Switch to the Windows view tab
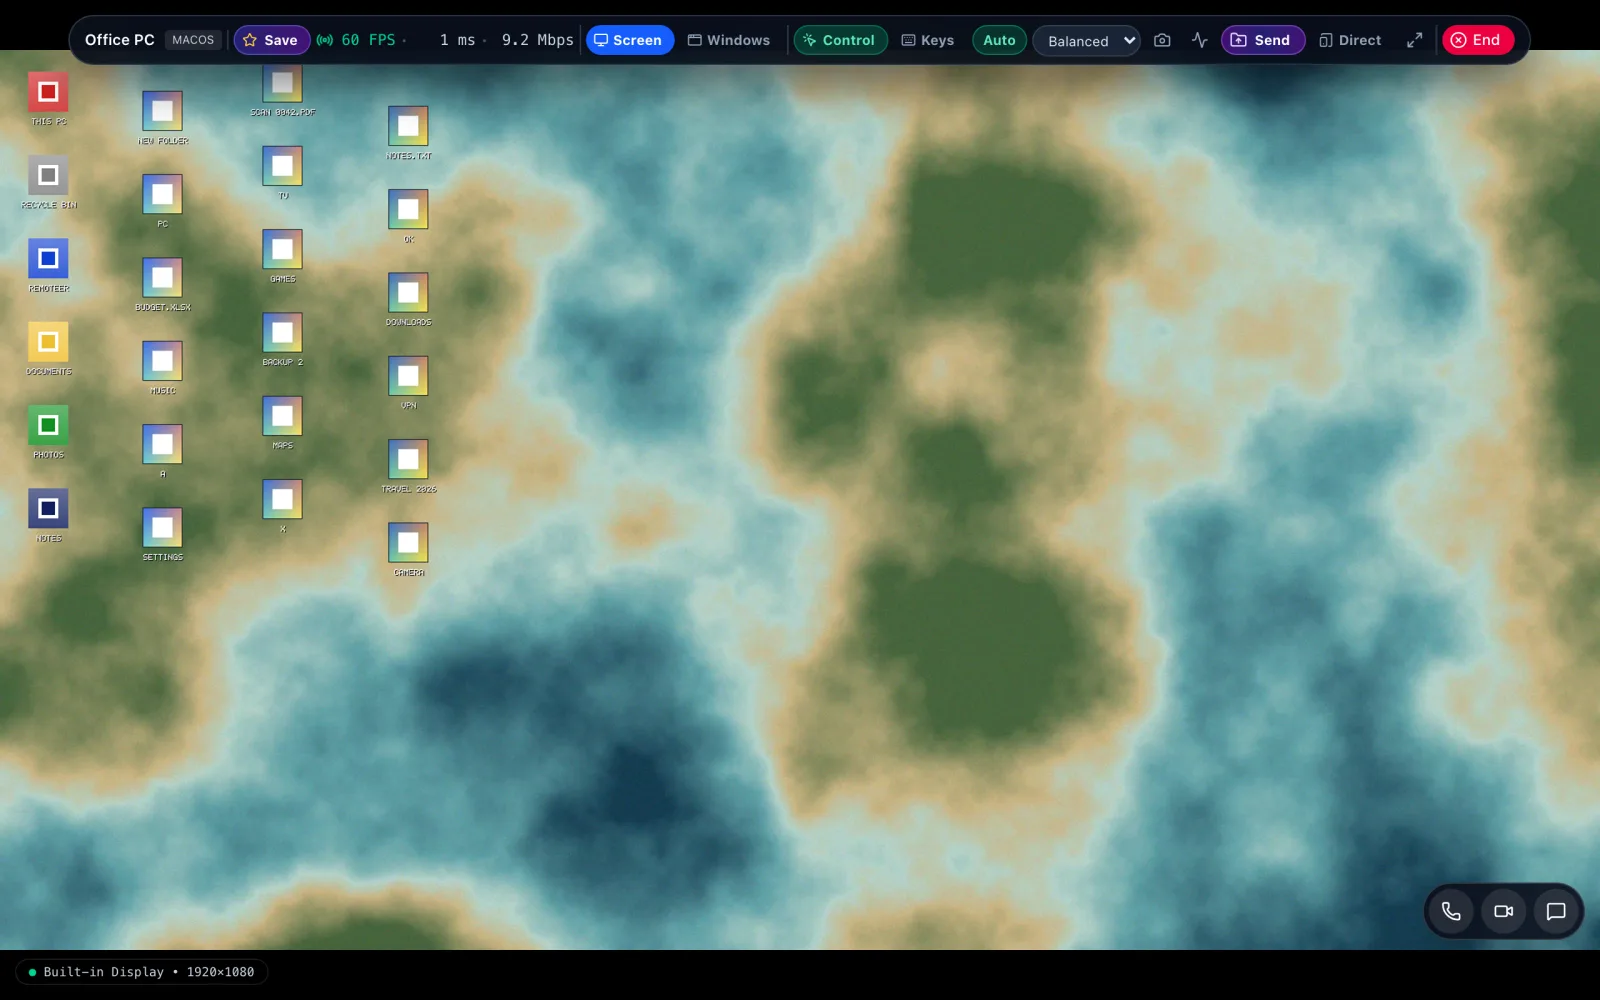1600x1000 pixels. pyautogui.click(x=729, y=40)
